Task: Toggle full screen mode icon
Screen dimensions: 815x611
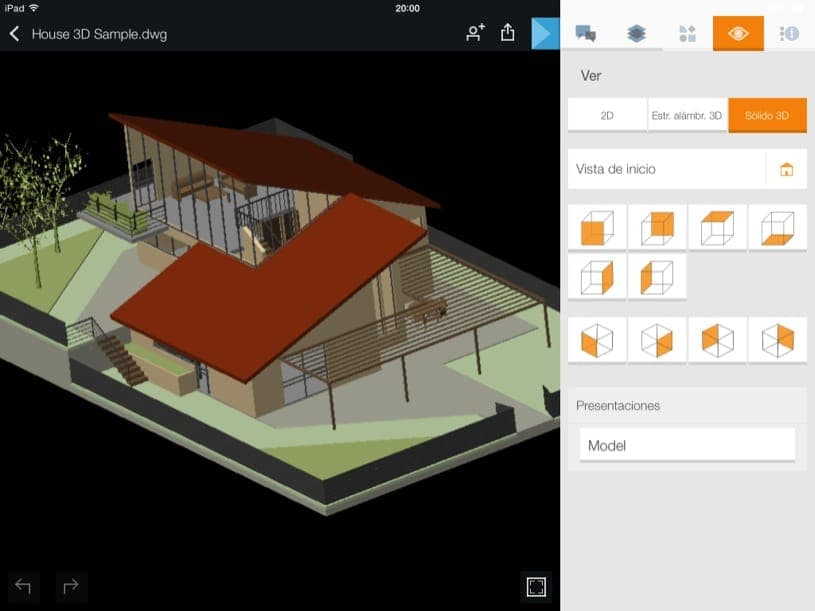Action: tap(536, 587)
